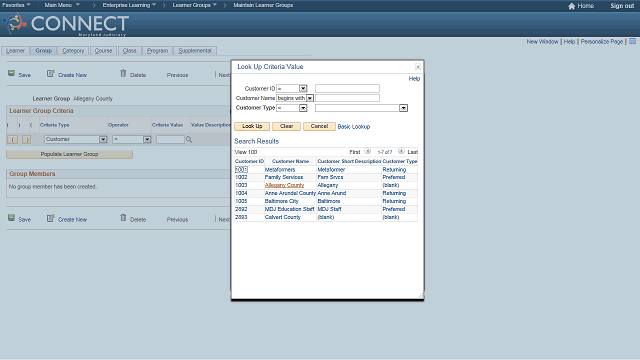Switch to the Category tab

point(73,51)
